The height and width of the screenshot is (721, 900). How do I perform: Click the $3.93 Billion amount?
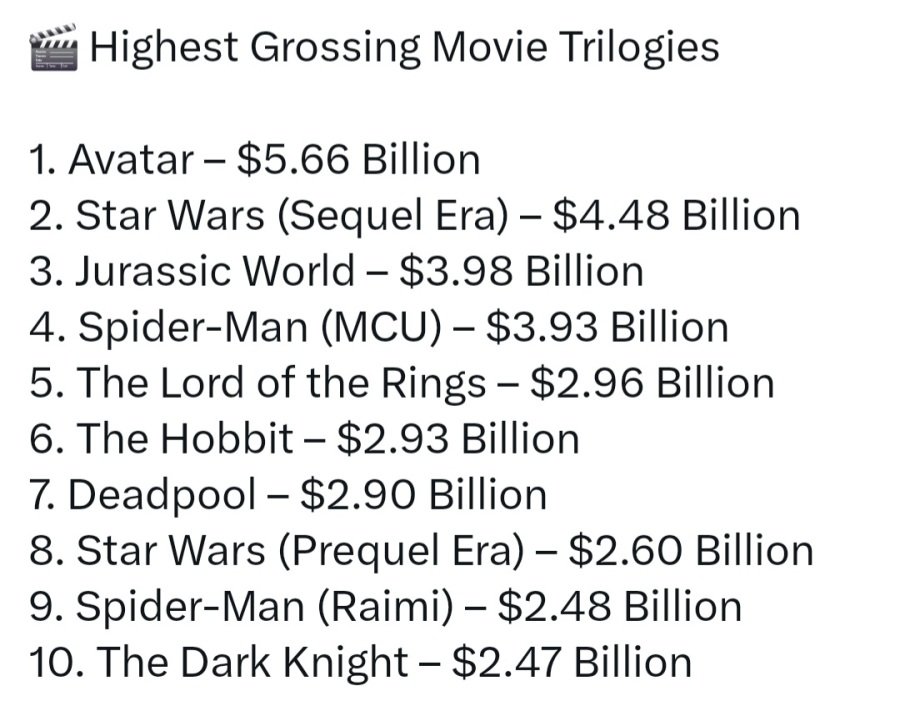[606, 328]
